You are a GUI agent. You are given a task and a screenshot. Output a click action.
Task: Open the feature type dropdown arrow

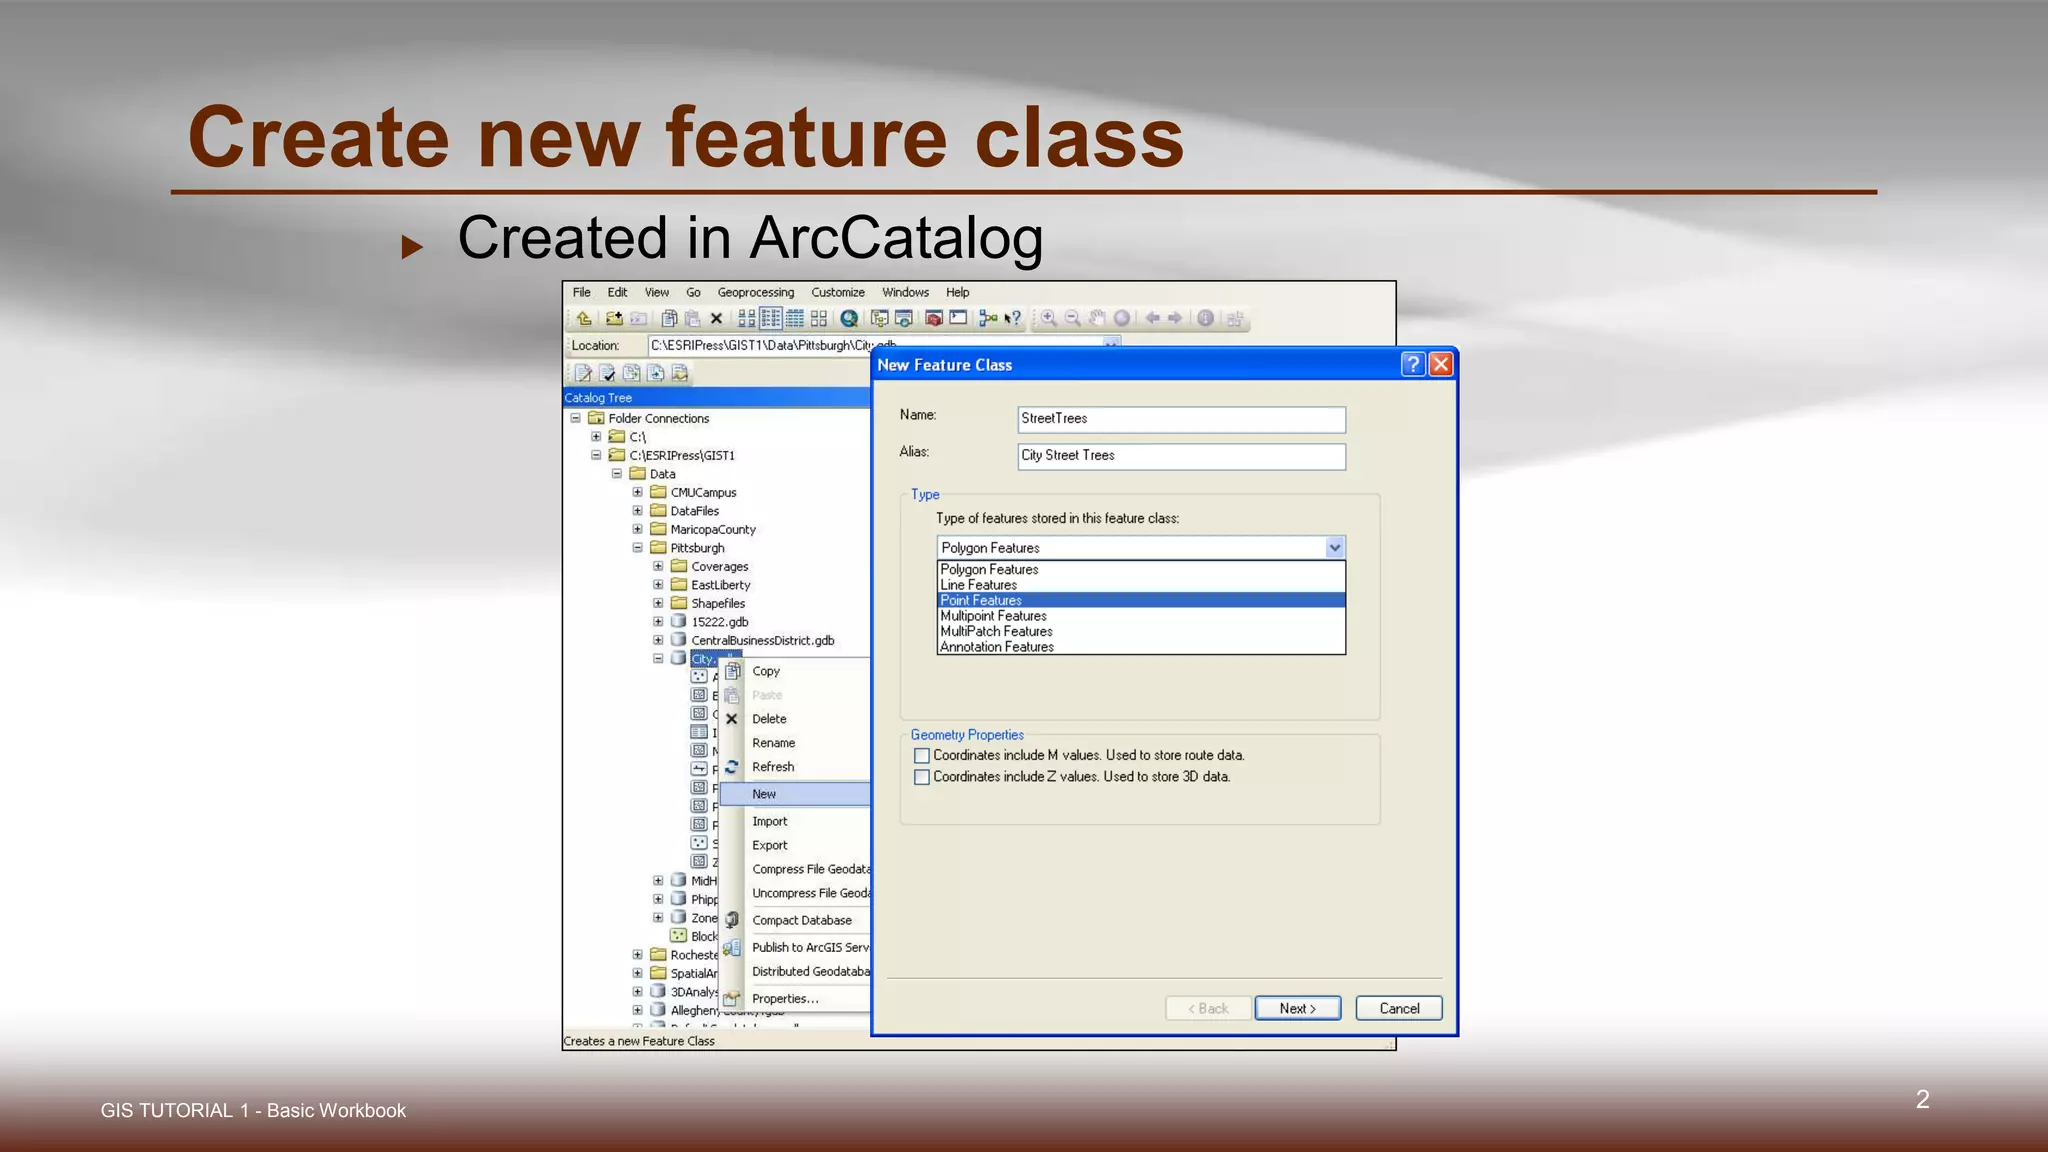pyautogui.click(x=1334, y=548)
